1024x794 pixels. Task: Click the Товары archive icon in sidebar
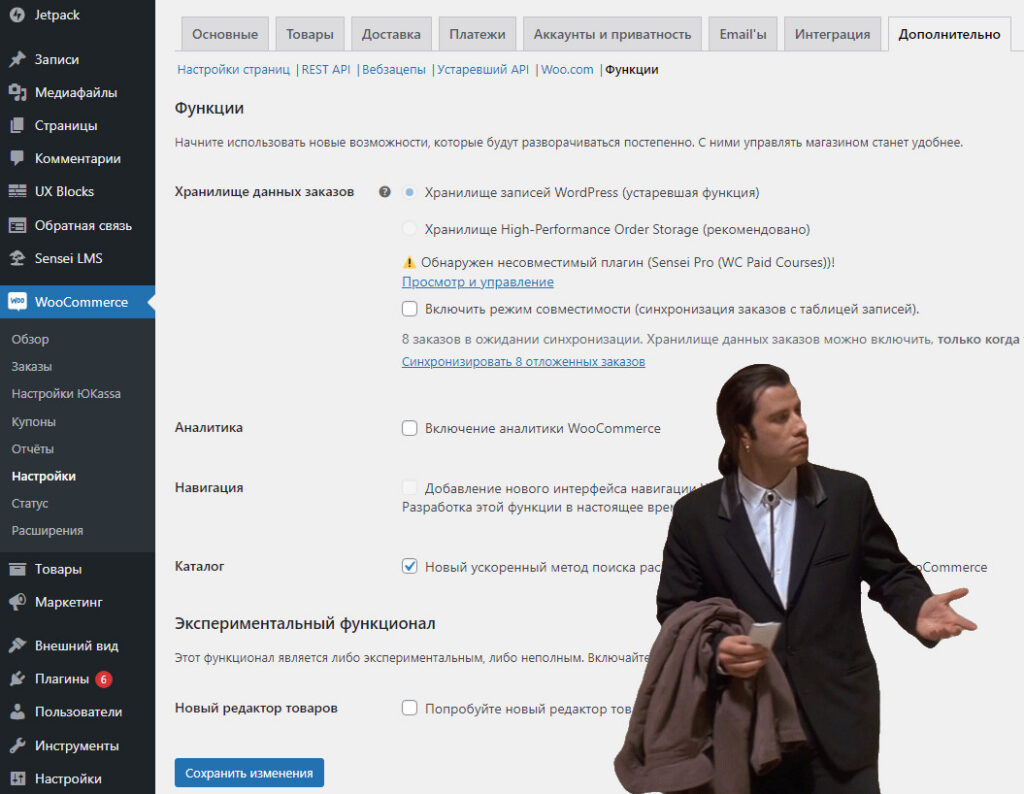tap(18, 569)
